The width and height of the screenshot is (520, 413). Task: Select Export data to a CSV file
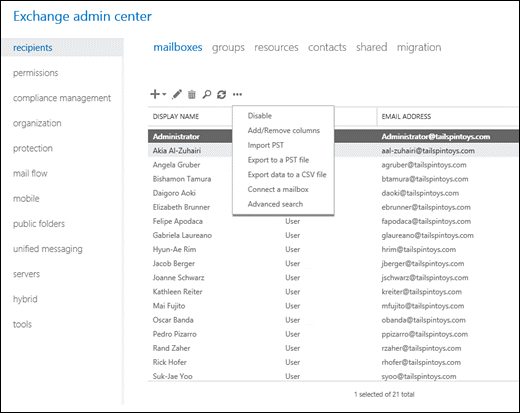coord(287,174)
